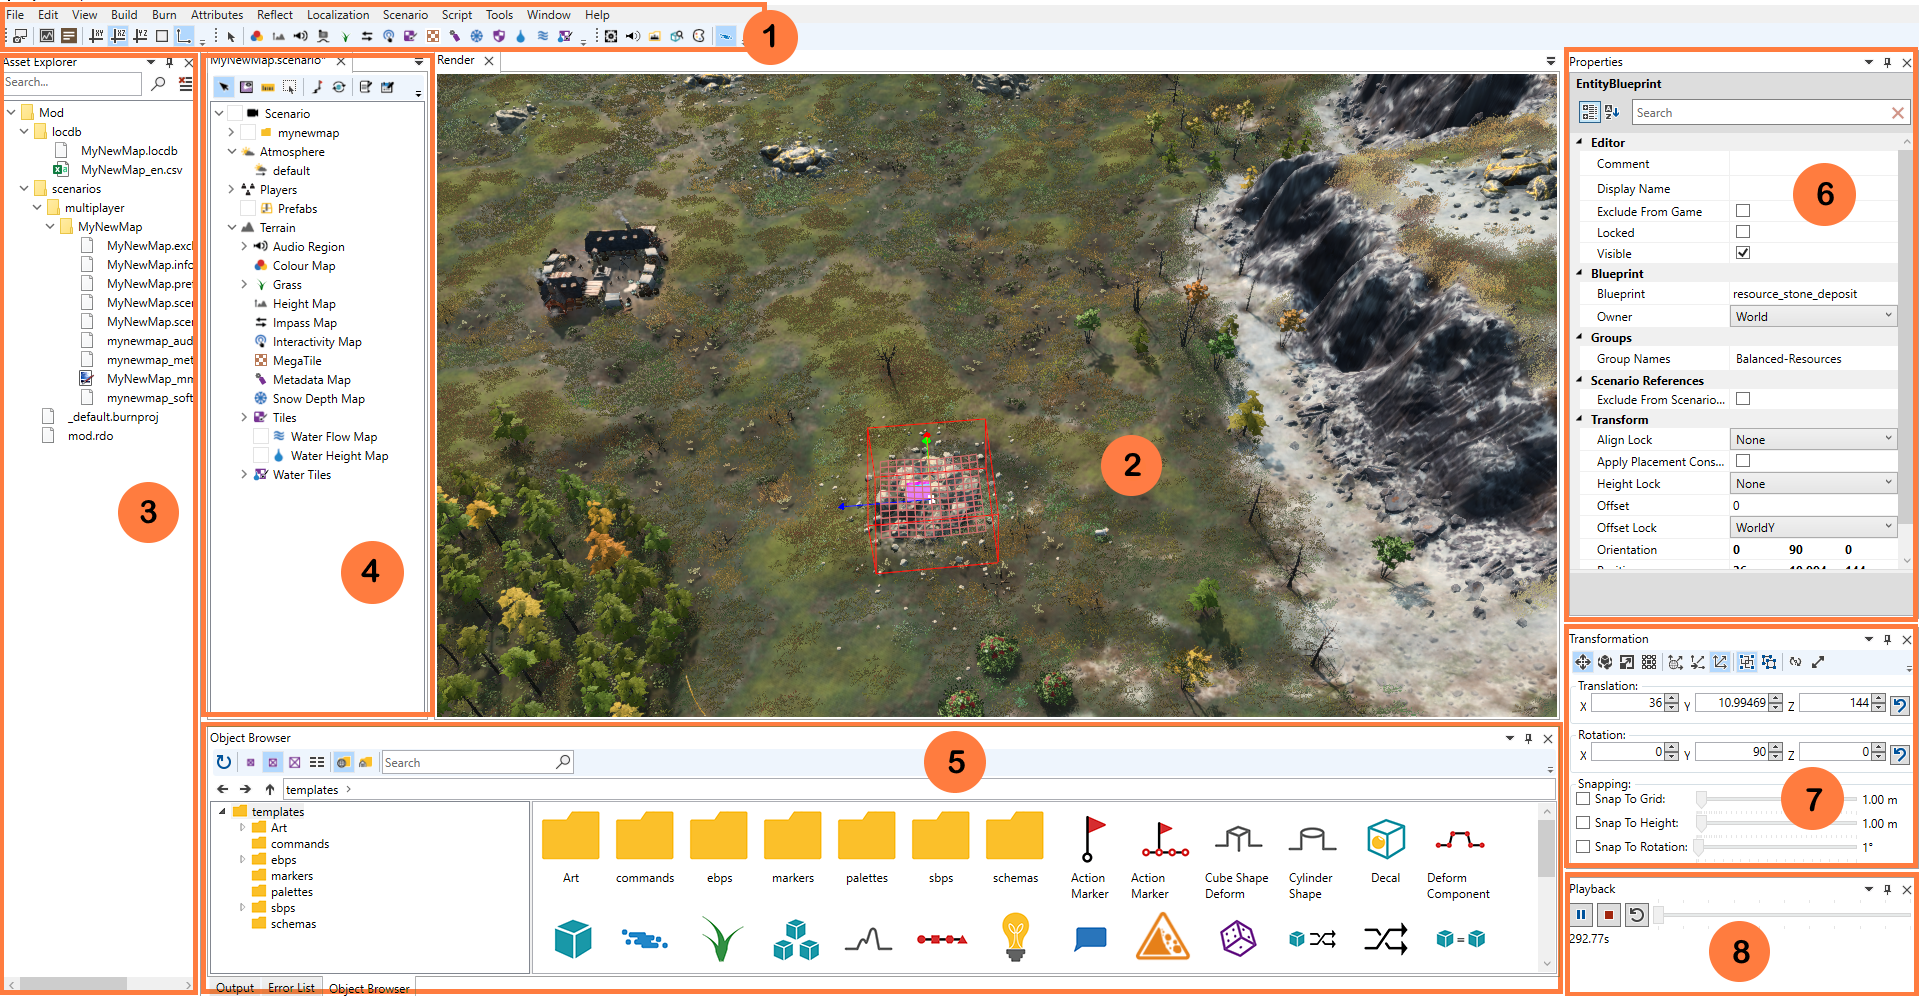Image resolution: width=1919 pixels, height=996 pixels.
Task: Click the main toolbar selection pointer tool
Action: pyautogui.click(x=231, y=36)
